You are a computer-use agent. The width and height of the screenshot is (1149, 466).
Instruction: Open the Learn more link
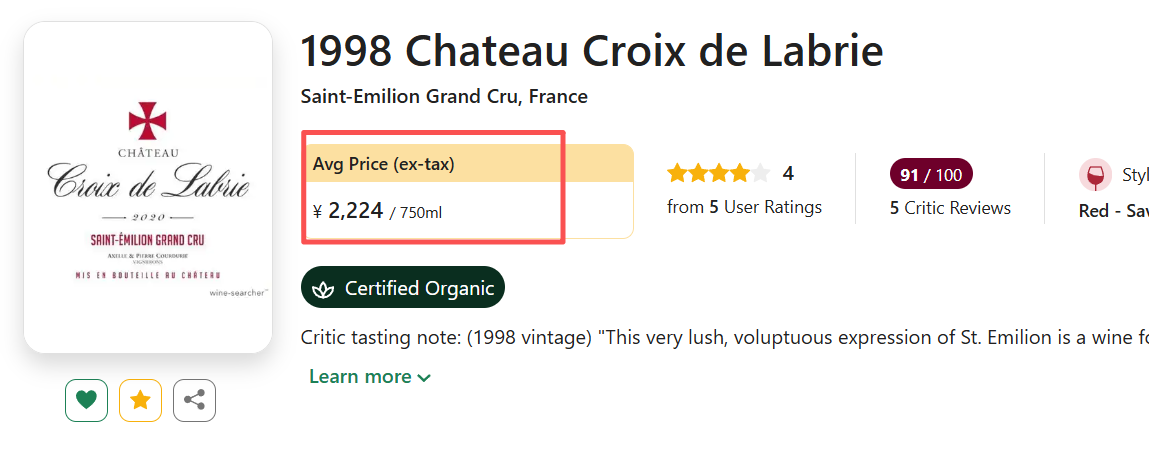coord(360,377)
